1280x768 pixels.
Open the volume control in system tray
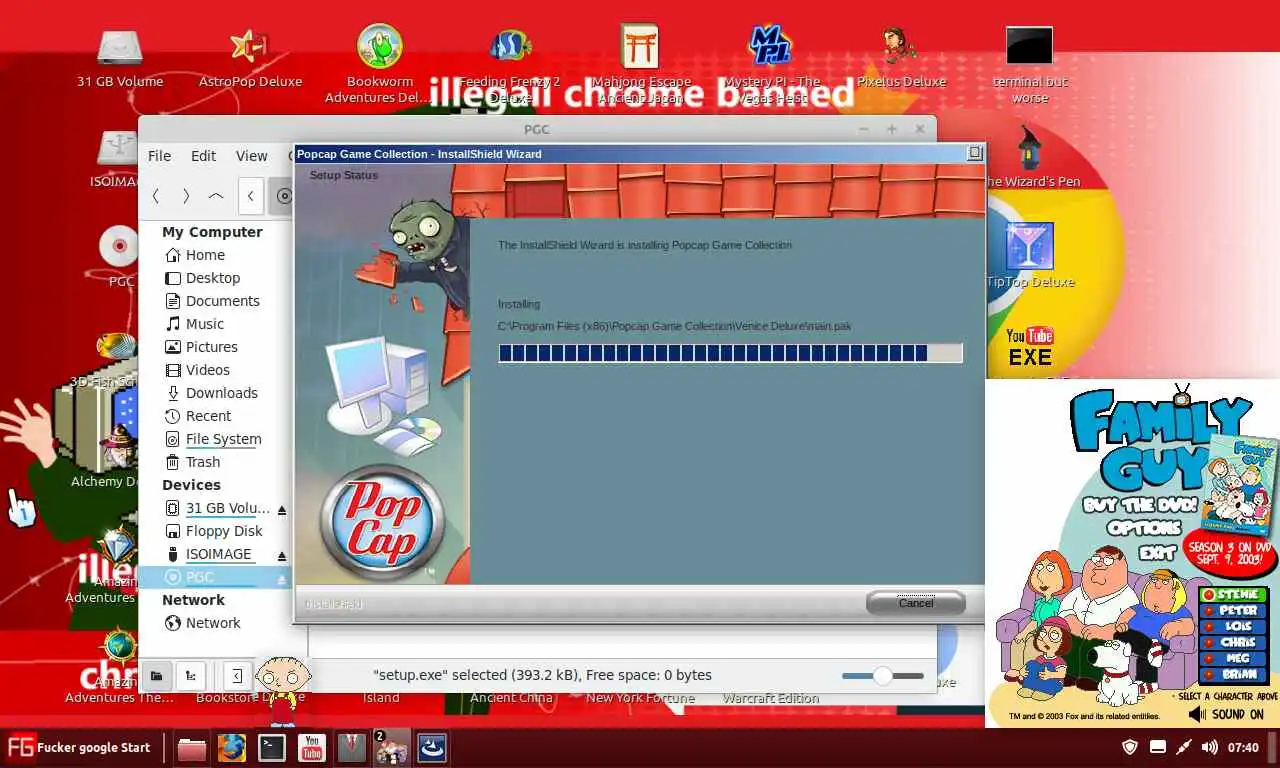coord(1209,747)
